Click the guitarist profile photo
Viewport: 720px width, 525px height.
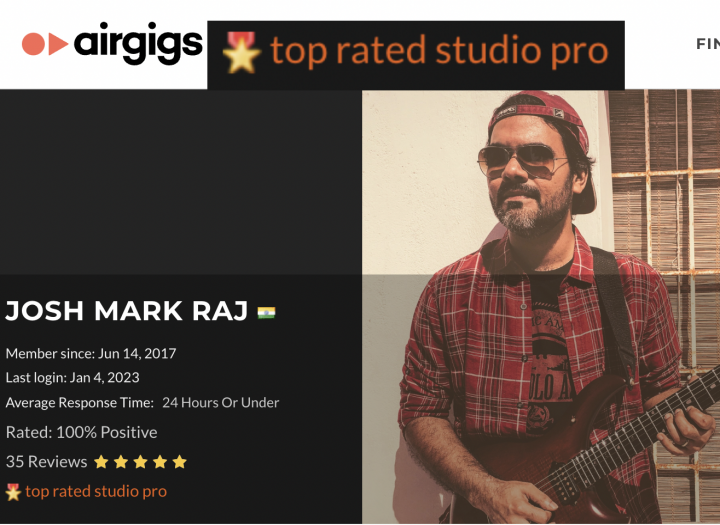(x=541, y=307)
